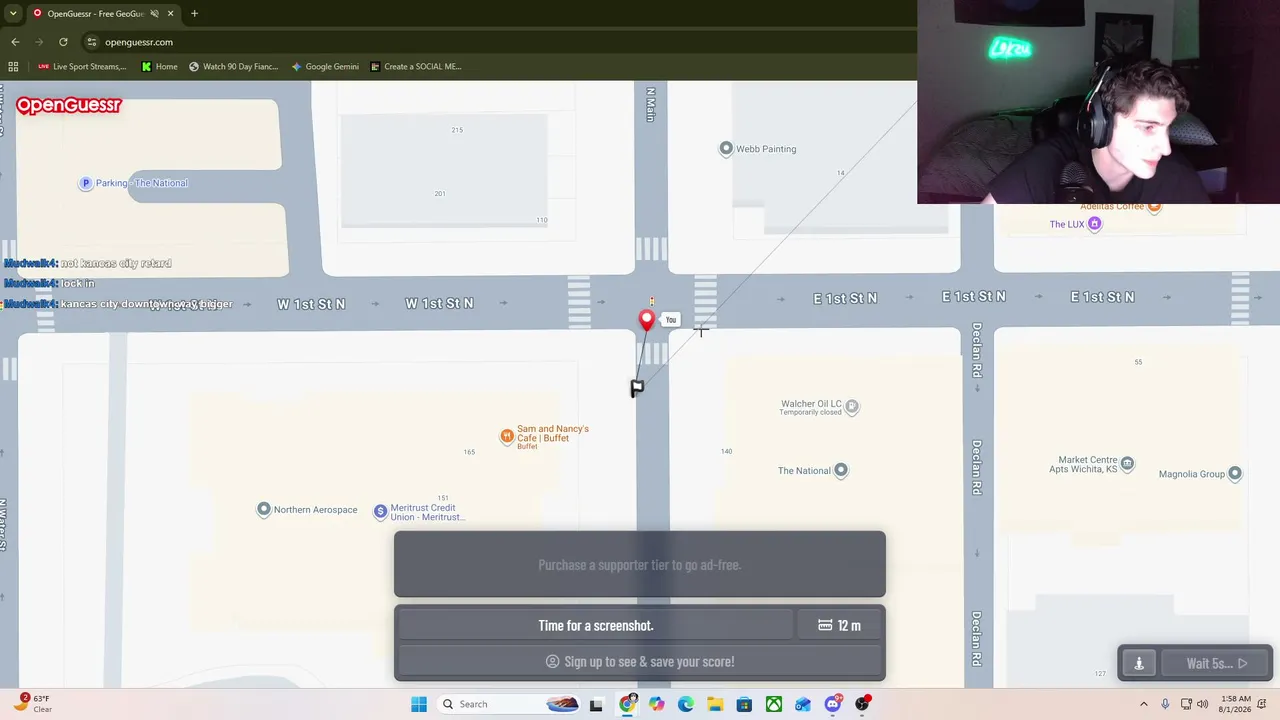
Task: View site information for openguessr.com
Action: pyautogui.click(x=92, y=42)
